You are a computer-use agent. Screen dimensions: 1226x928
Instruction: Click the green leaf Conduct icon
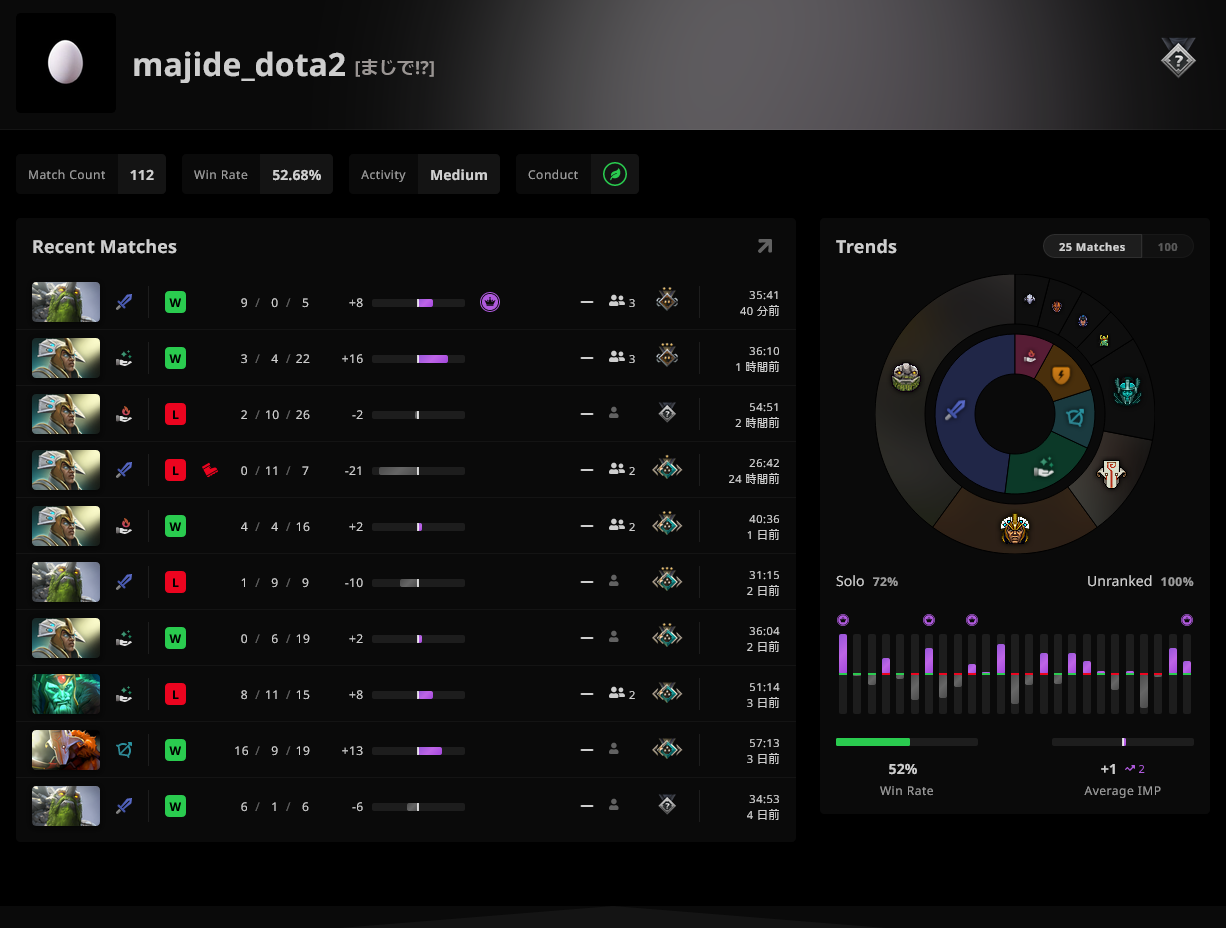pos(615,175)
